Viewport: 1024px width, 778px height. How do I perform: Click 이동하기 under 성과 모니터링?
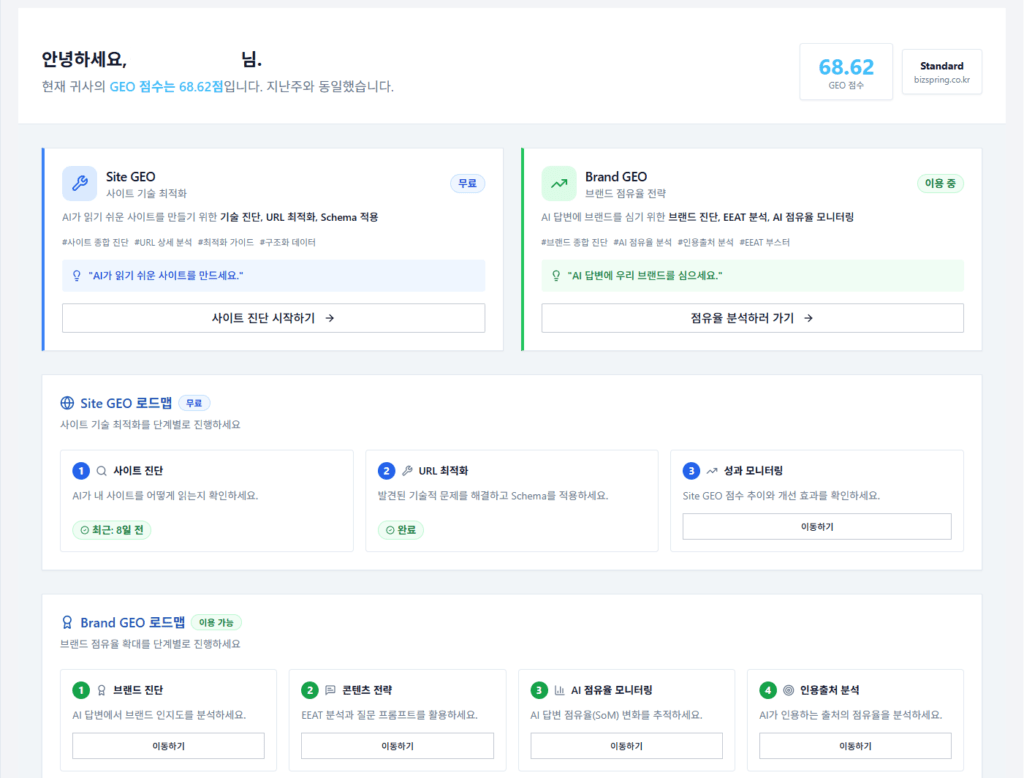point(816,526)
